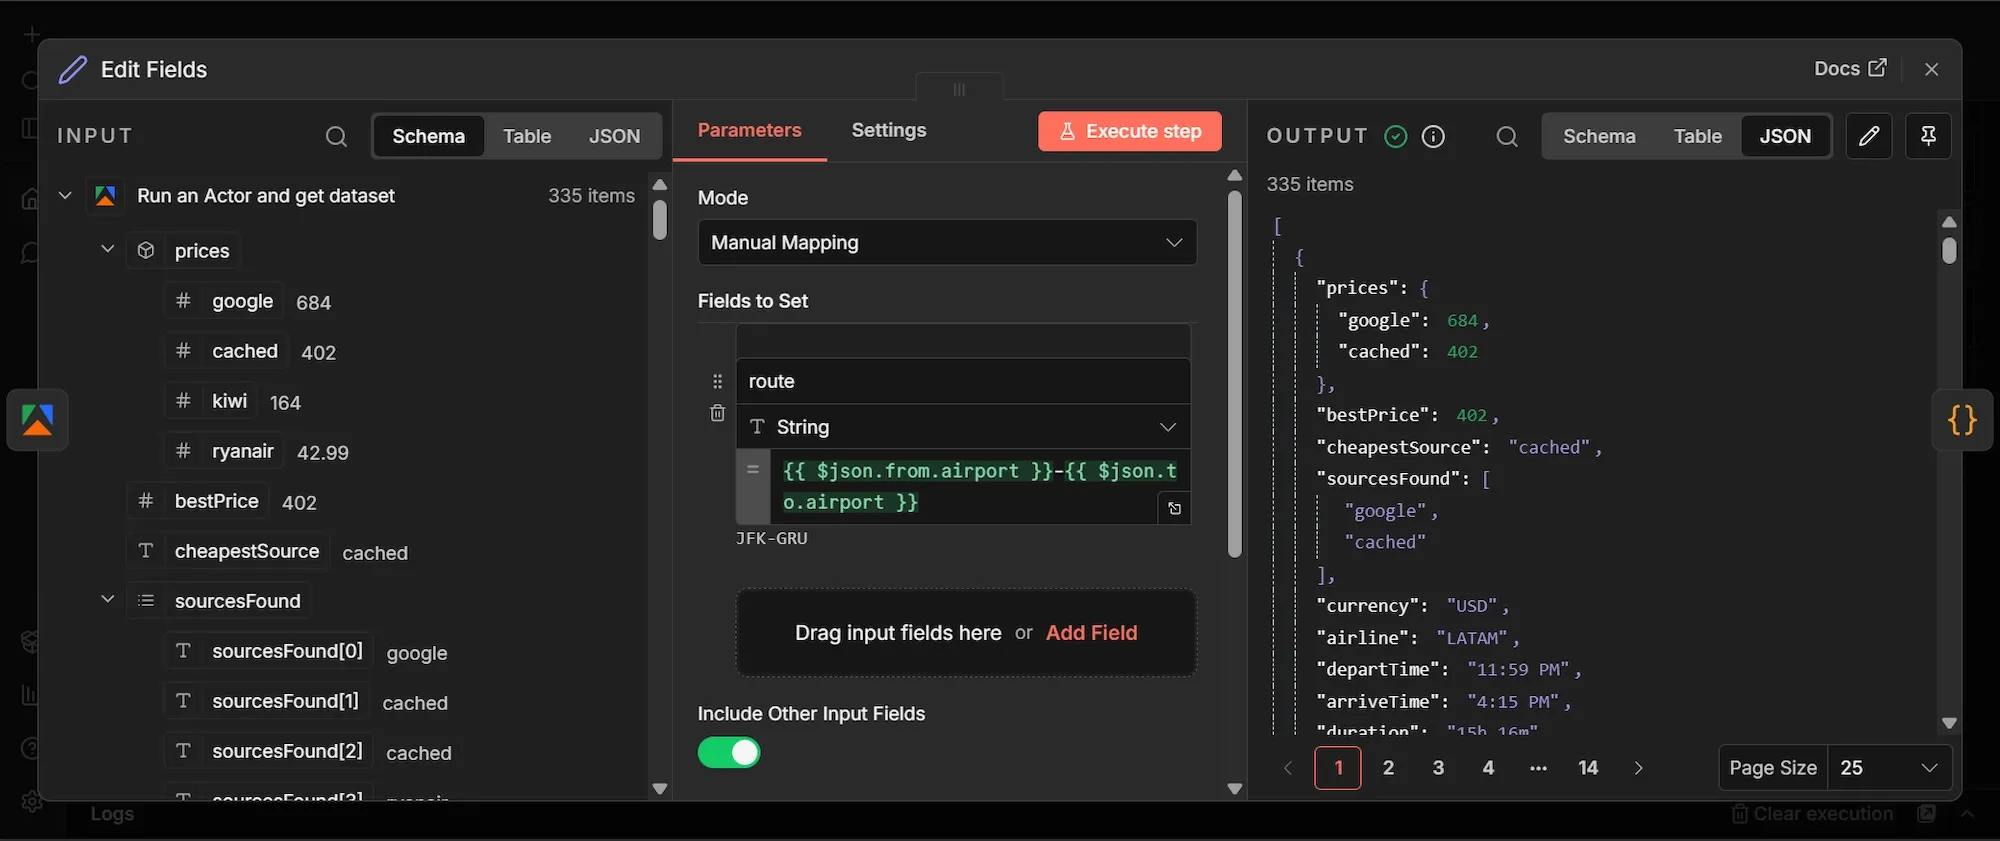This screenshot has height=841, width=2000.
Task: Select the sourcesFound[1] field
Action: pos(267,701)
